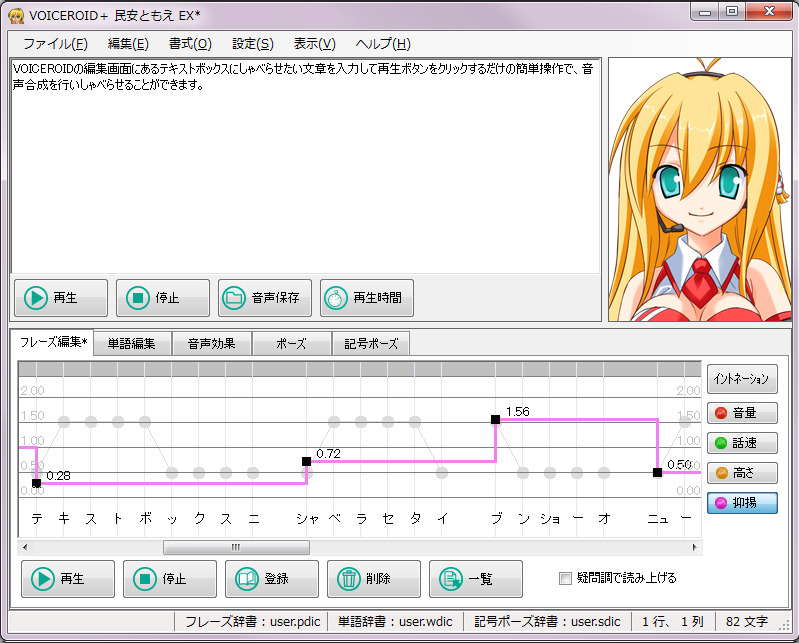This screenshot has width=799, height=643.
Task: Delete the phrase with the 削除 button
Action: click(x=374, y=579)
